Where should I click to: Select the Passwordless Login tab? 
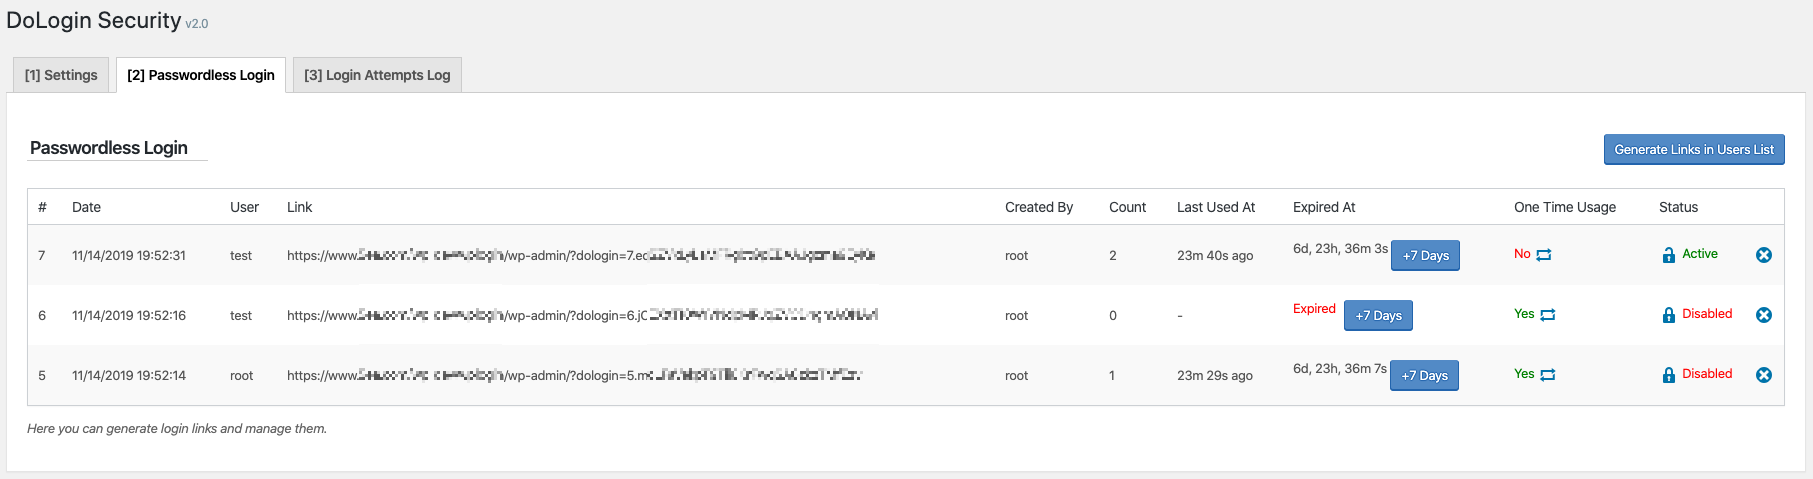click(201, 75)
